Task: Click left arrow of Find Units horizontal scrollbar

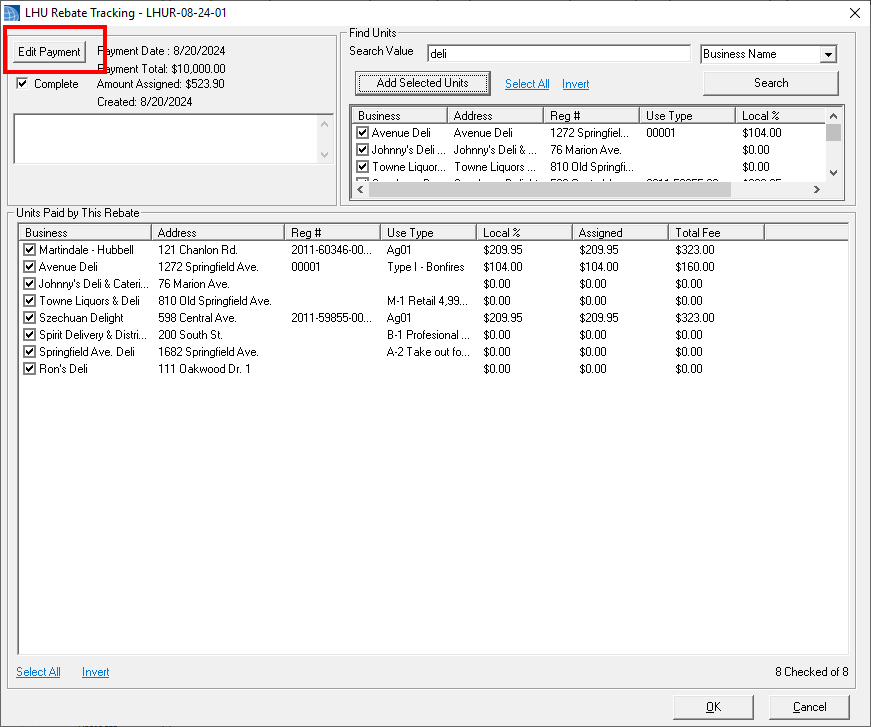Action: (x=361, y=189)
